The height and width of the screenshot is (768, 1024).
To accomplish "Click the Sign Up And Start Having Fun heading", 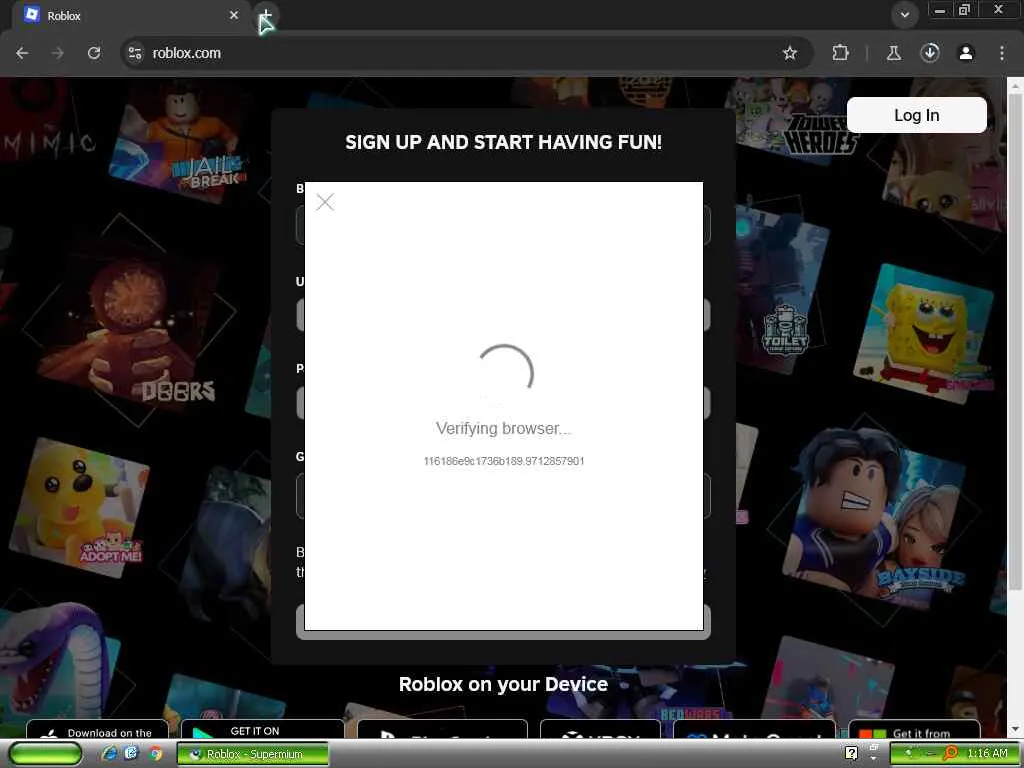I will click(x=504, y=142).
